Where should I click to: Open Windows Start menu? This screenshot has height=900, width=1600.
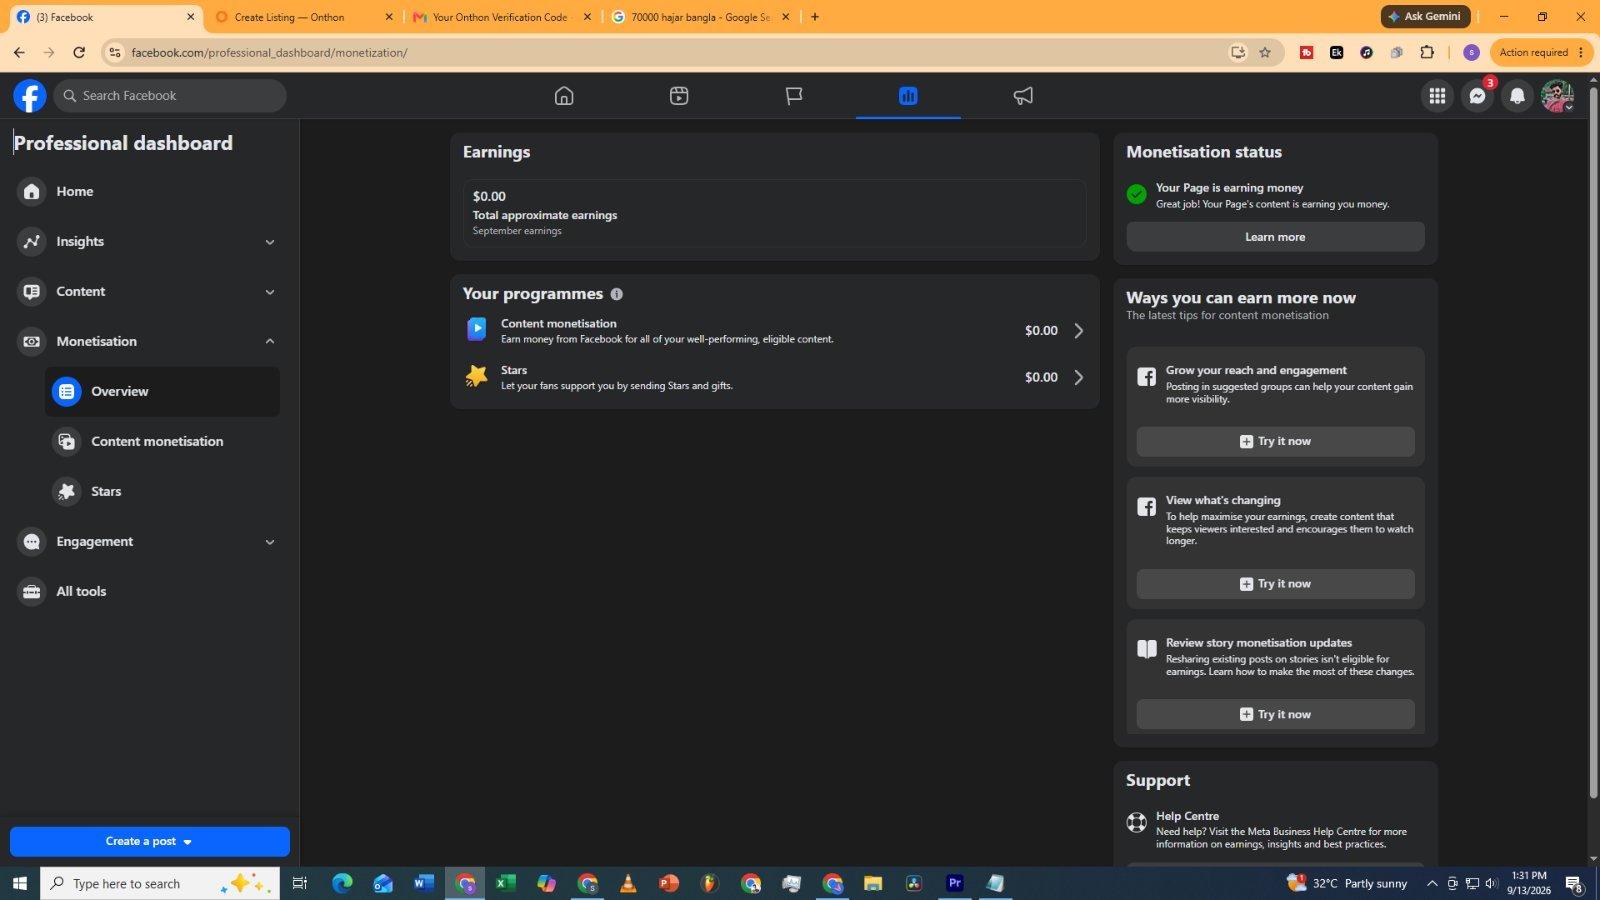tap(19, 883)
